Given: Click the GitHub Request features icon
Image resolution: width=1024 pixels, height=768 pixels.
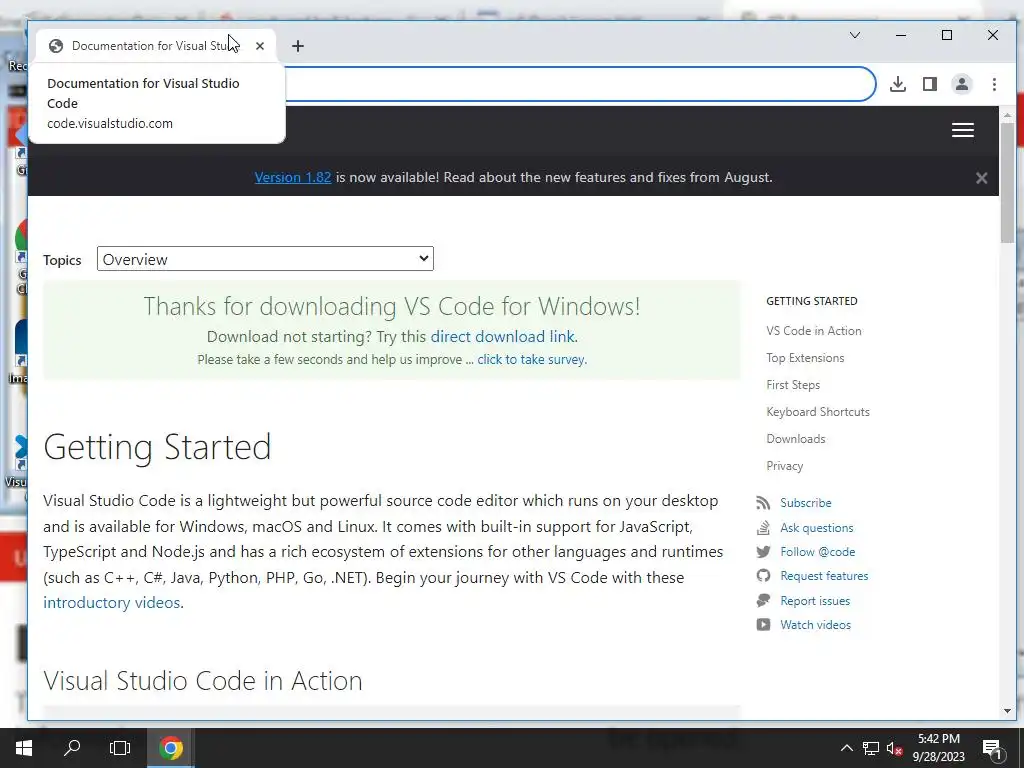Looking at the screenshot, I should [763, 575].
